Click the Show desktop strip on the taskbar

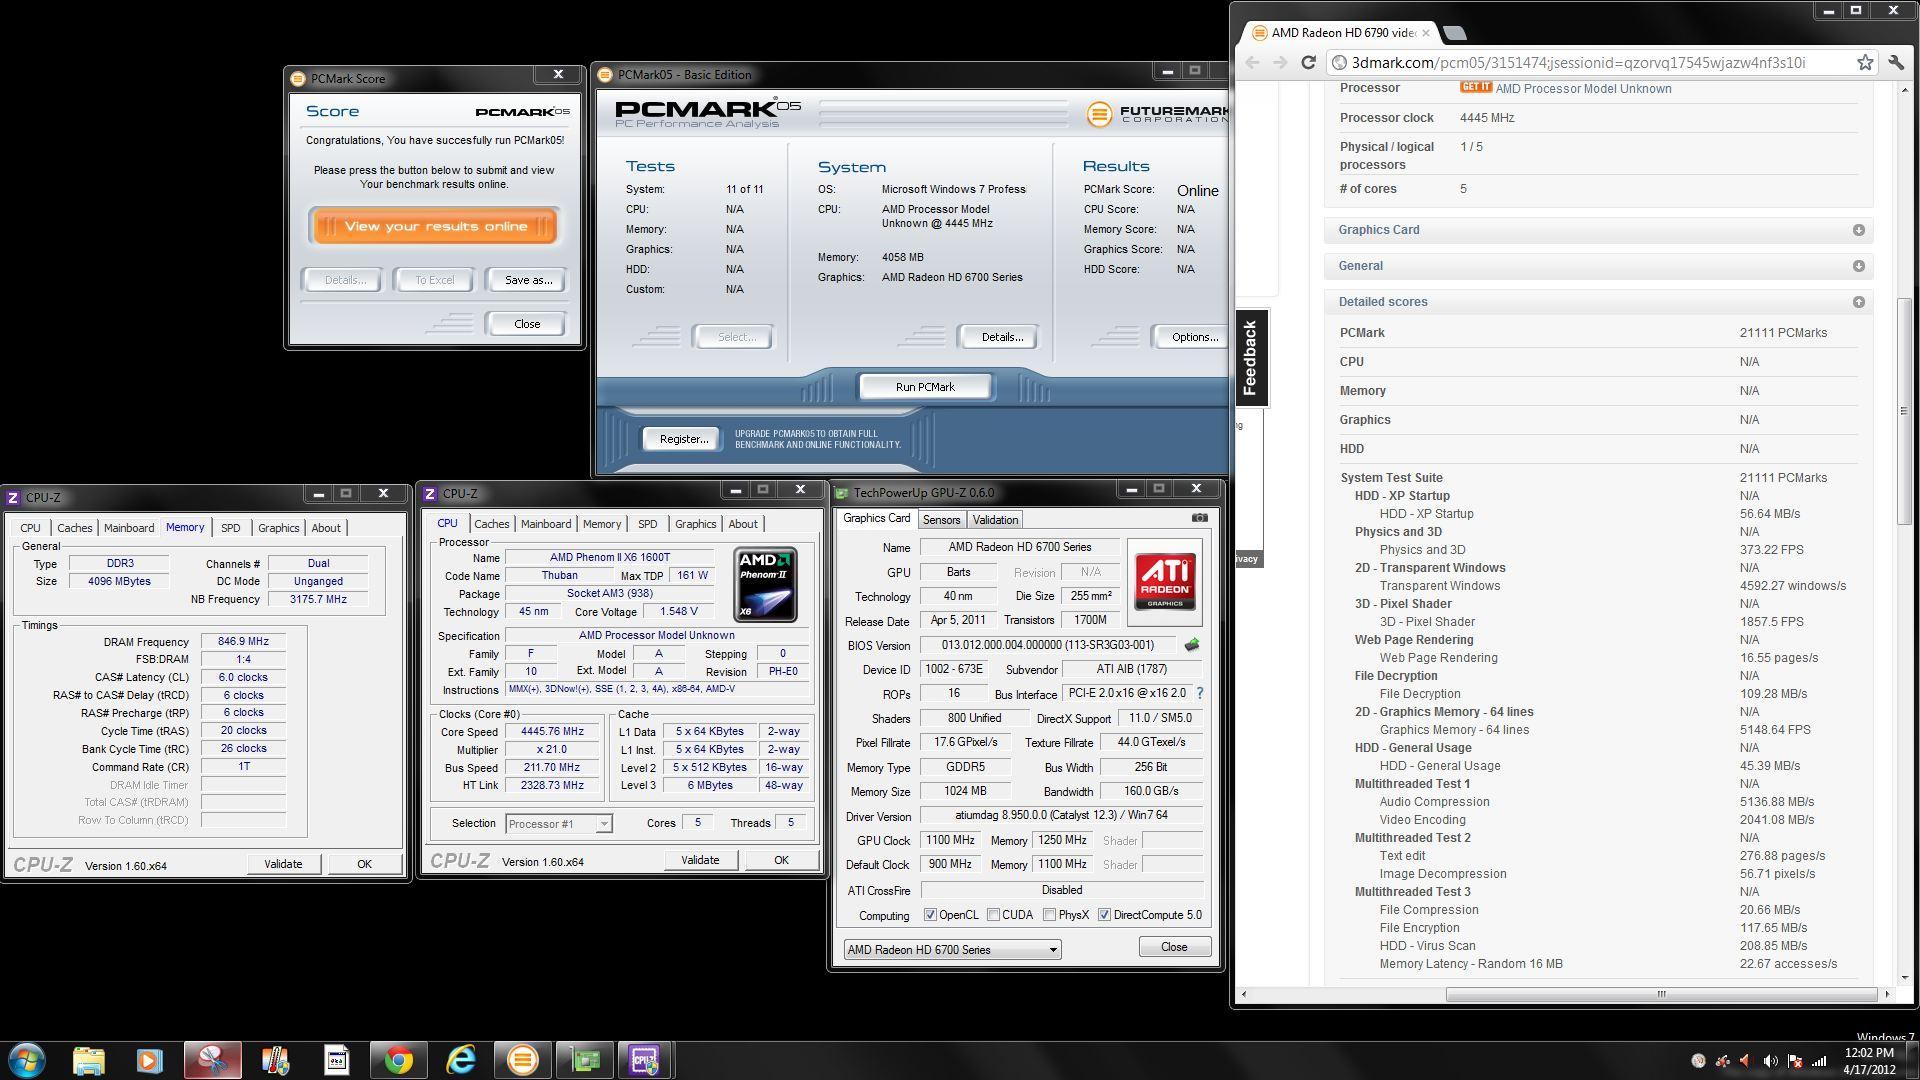(x=1913, y=1060)
